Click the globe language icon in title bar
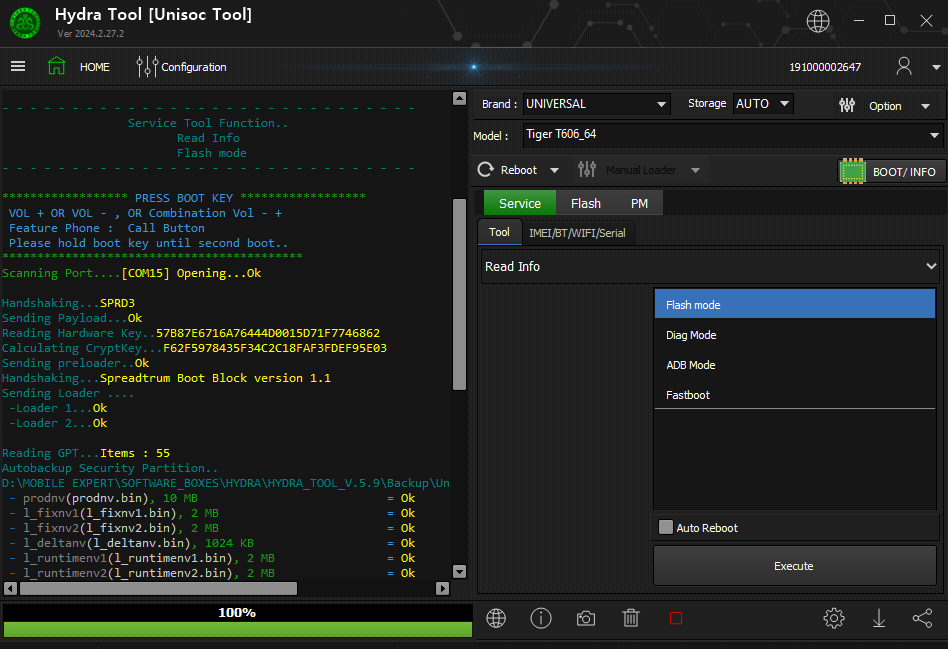Screen dimensions: 948x649 (817, 21)
